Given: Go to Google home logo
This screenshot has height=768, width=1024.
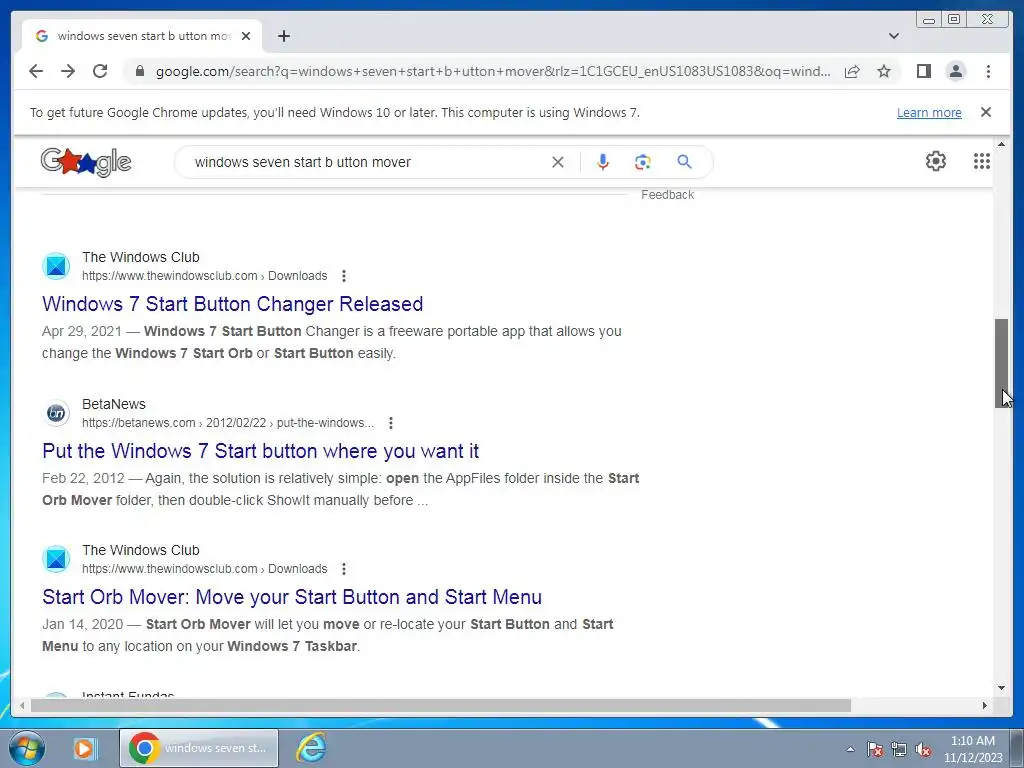Looking at the screenshot, I should pyautogui.click(x=86, y=161).
